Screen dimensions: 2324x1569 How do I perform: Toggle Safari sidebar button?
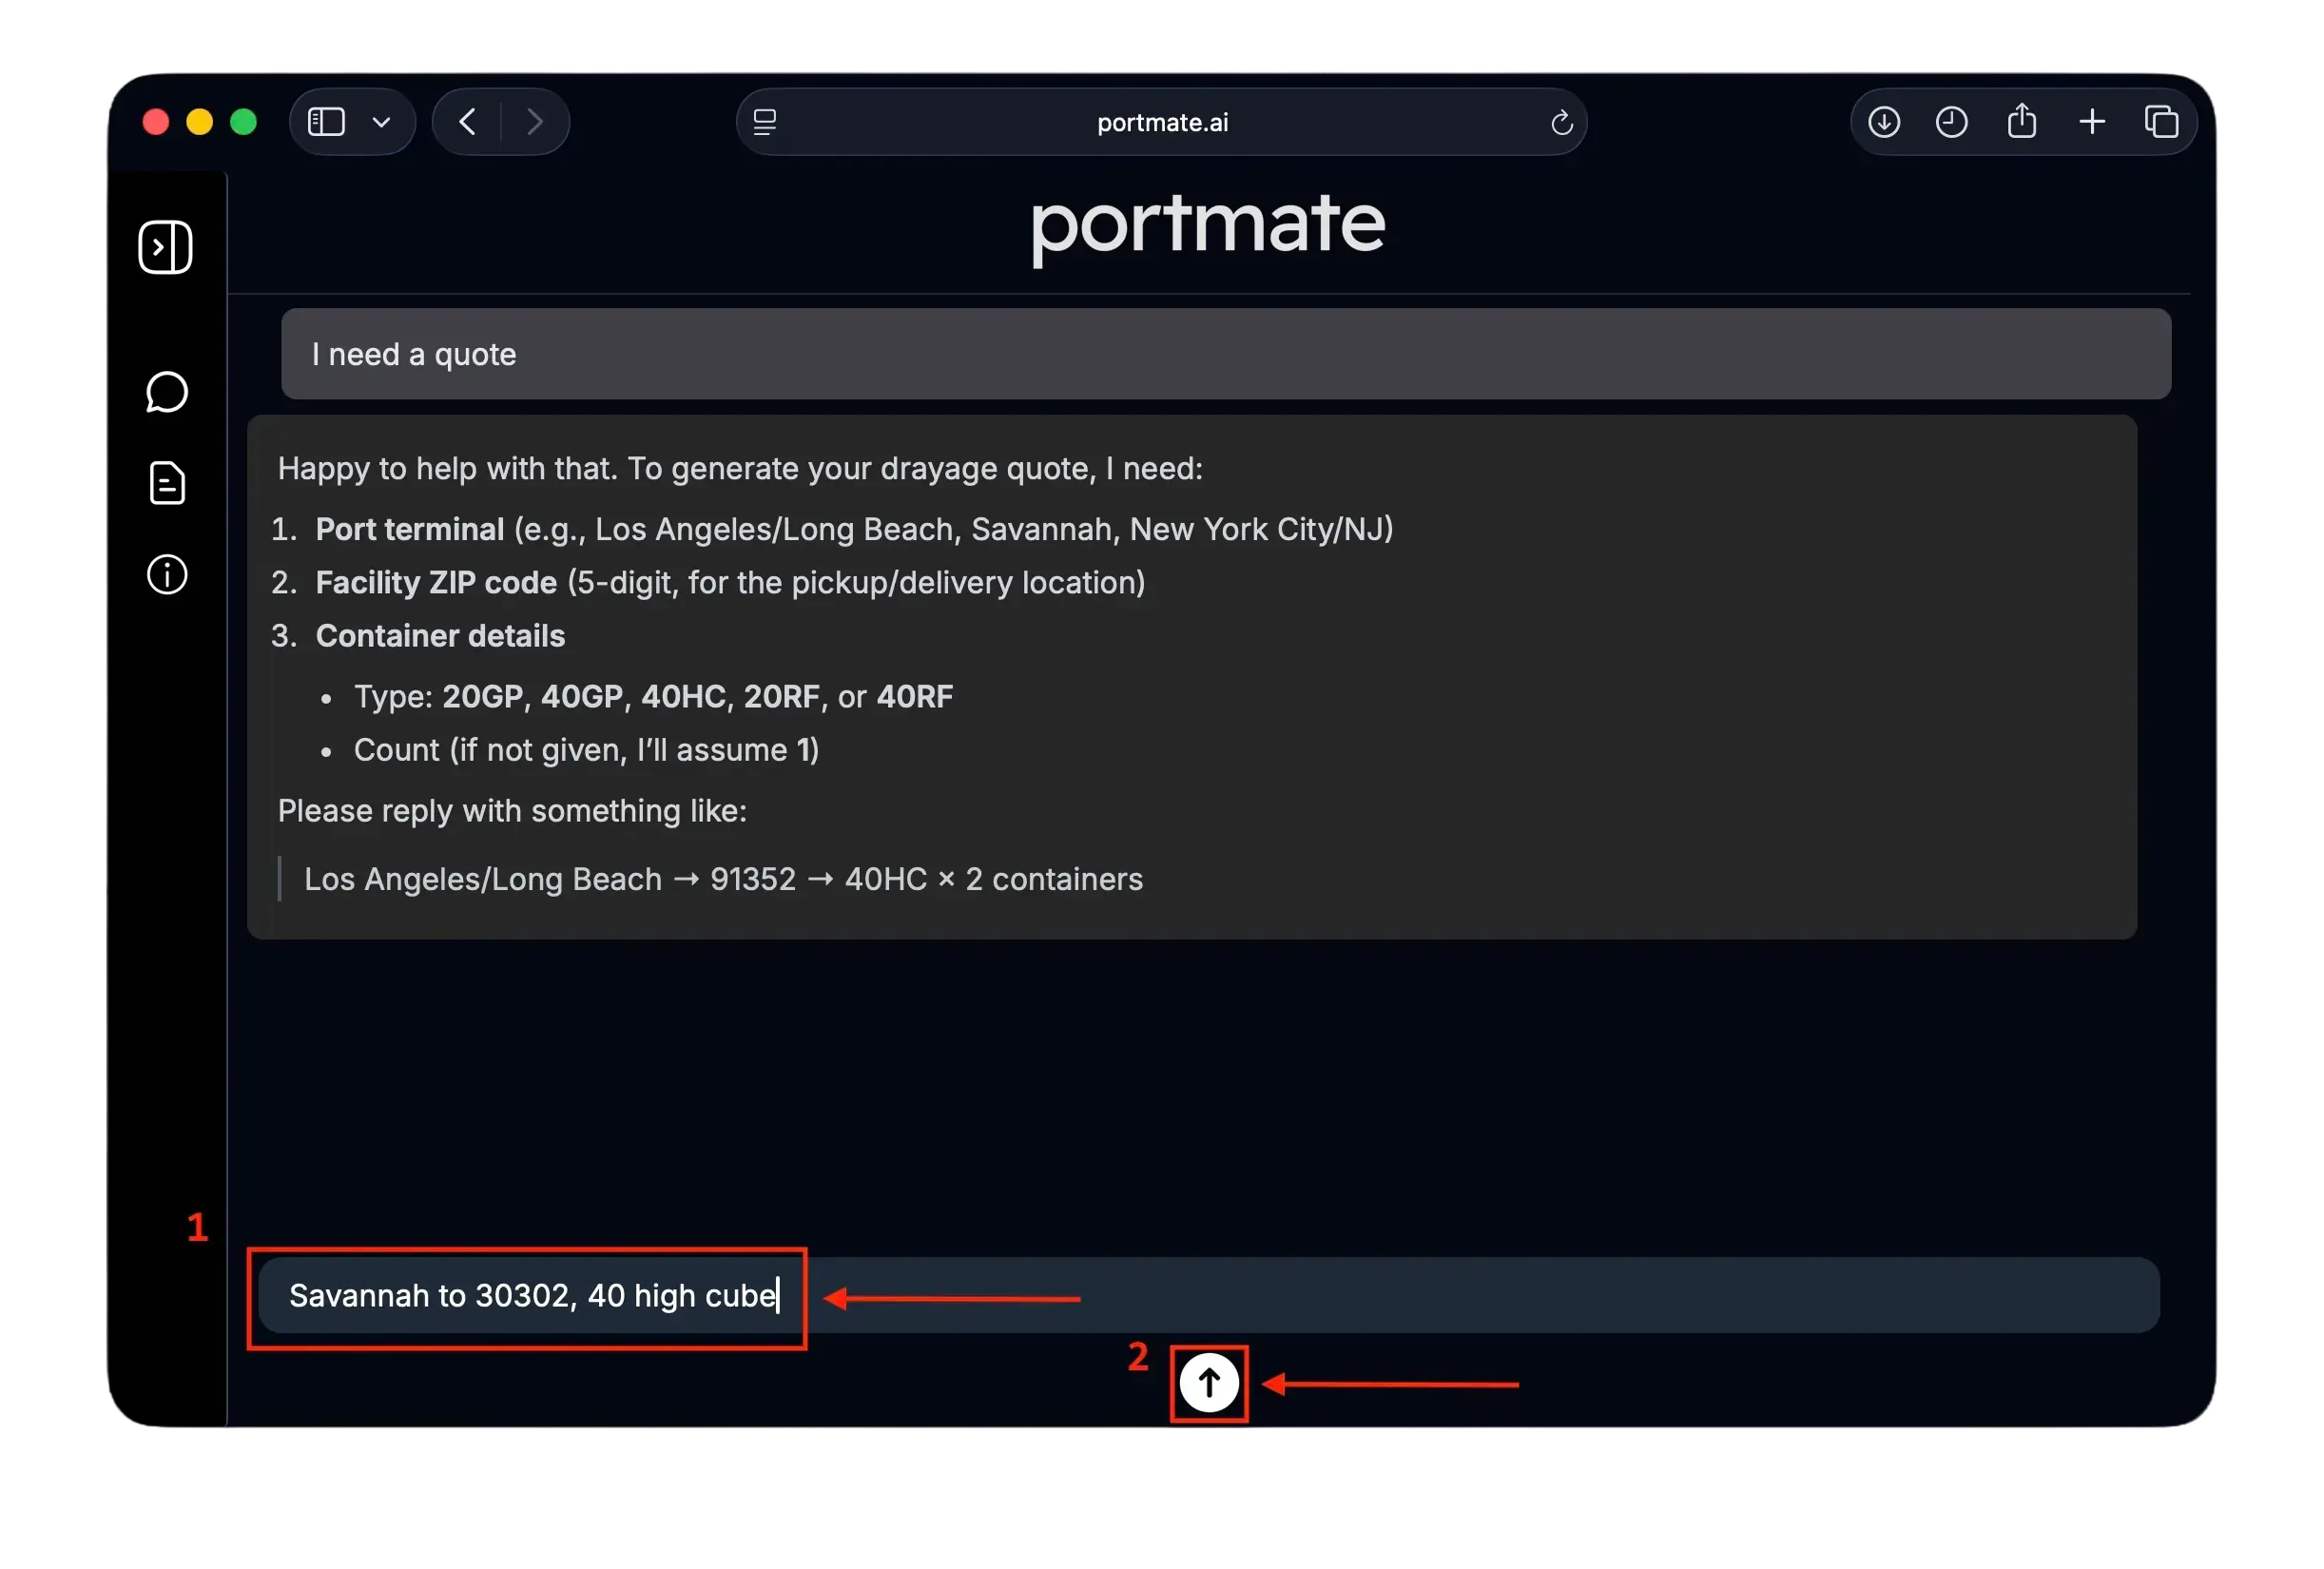point(326,122)
